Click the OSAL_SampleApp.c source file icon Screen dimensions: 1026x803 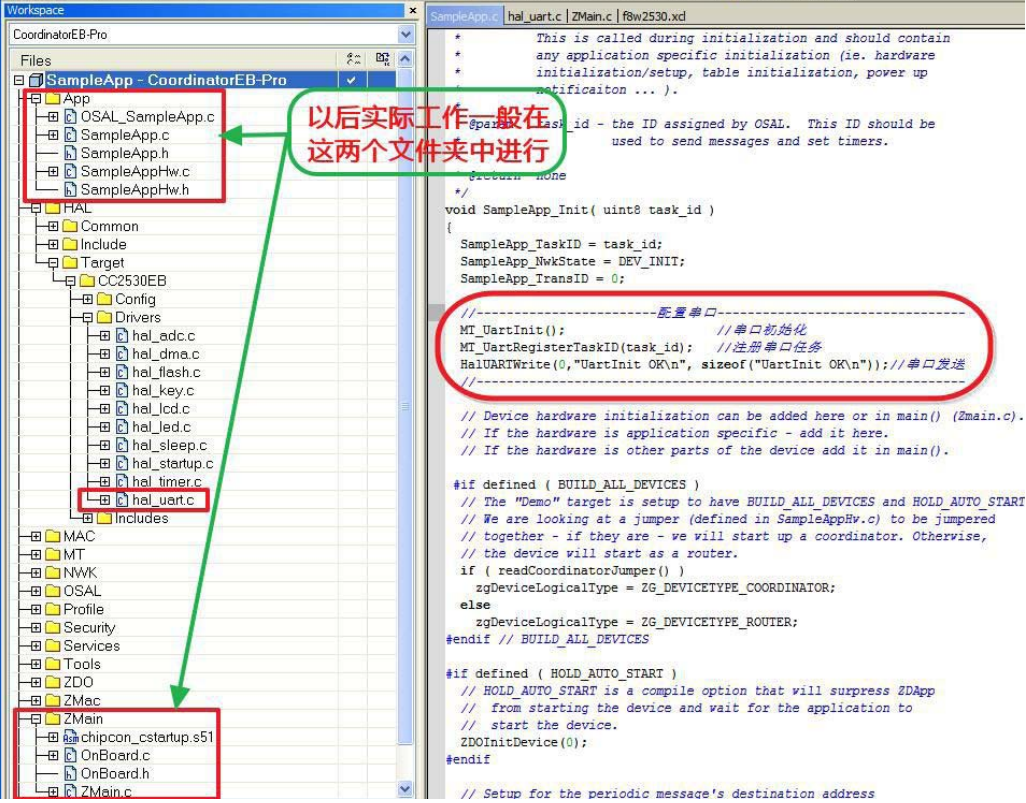tap(71, 117)
